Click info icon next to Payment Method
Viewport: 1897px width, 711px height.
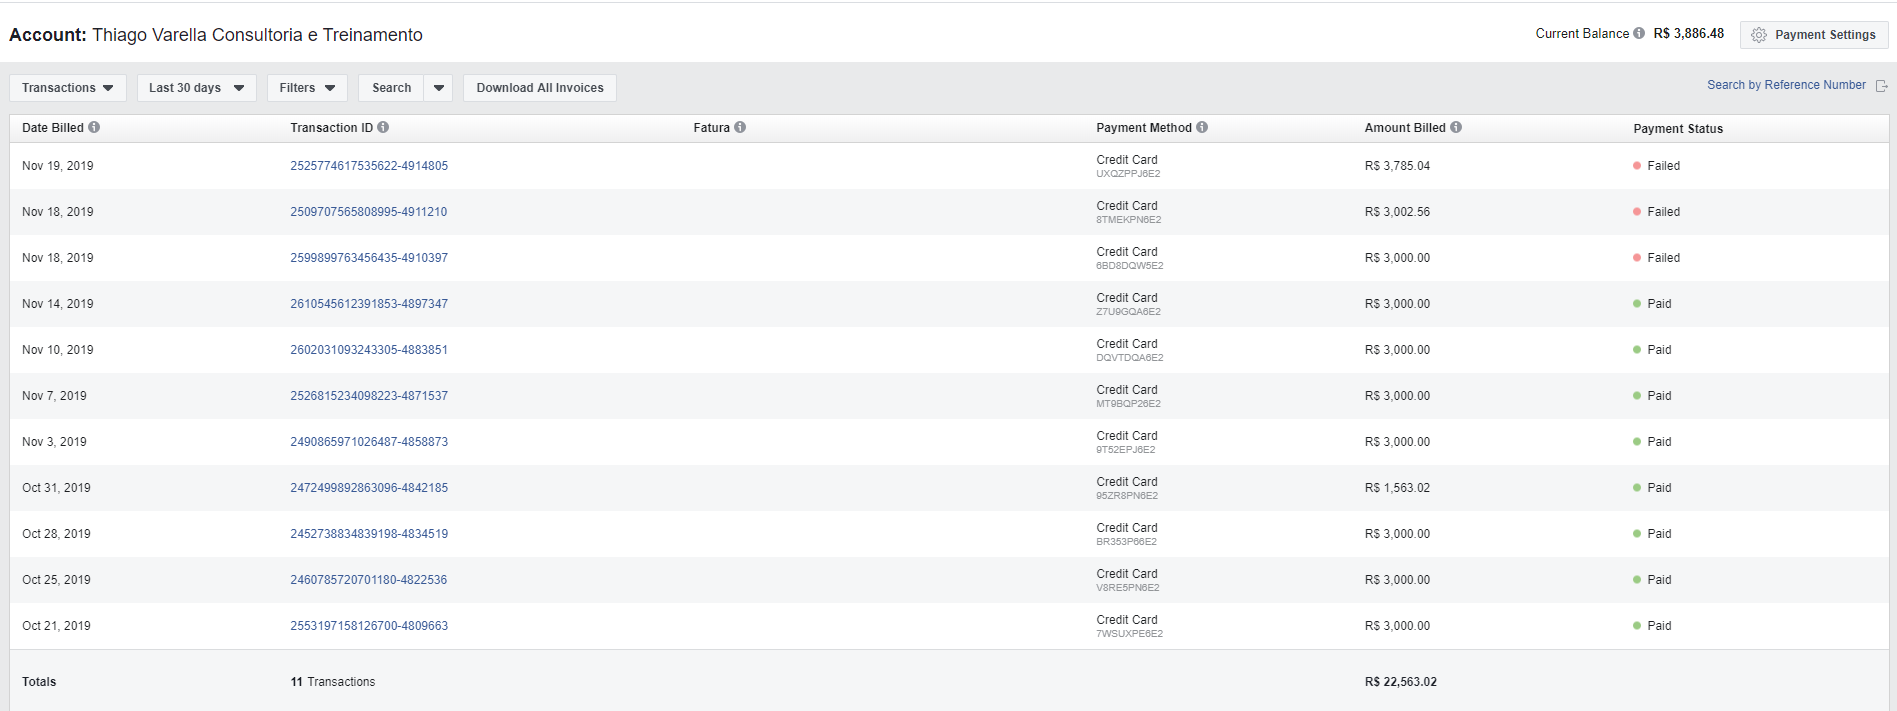1202,127
